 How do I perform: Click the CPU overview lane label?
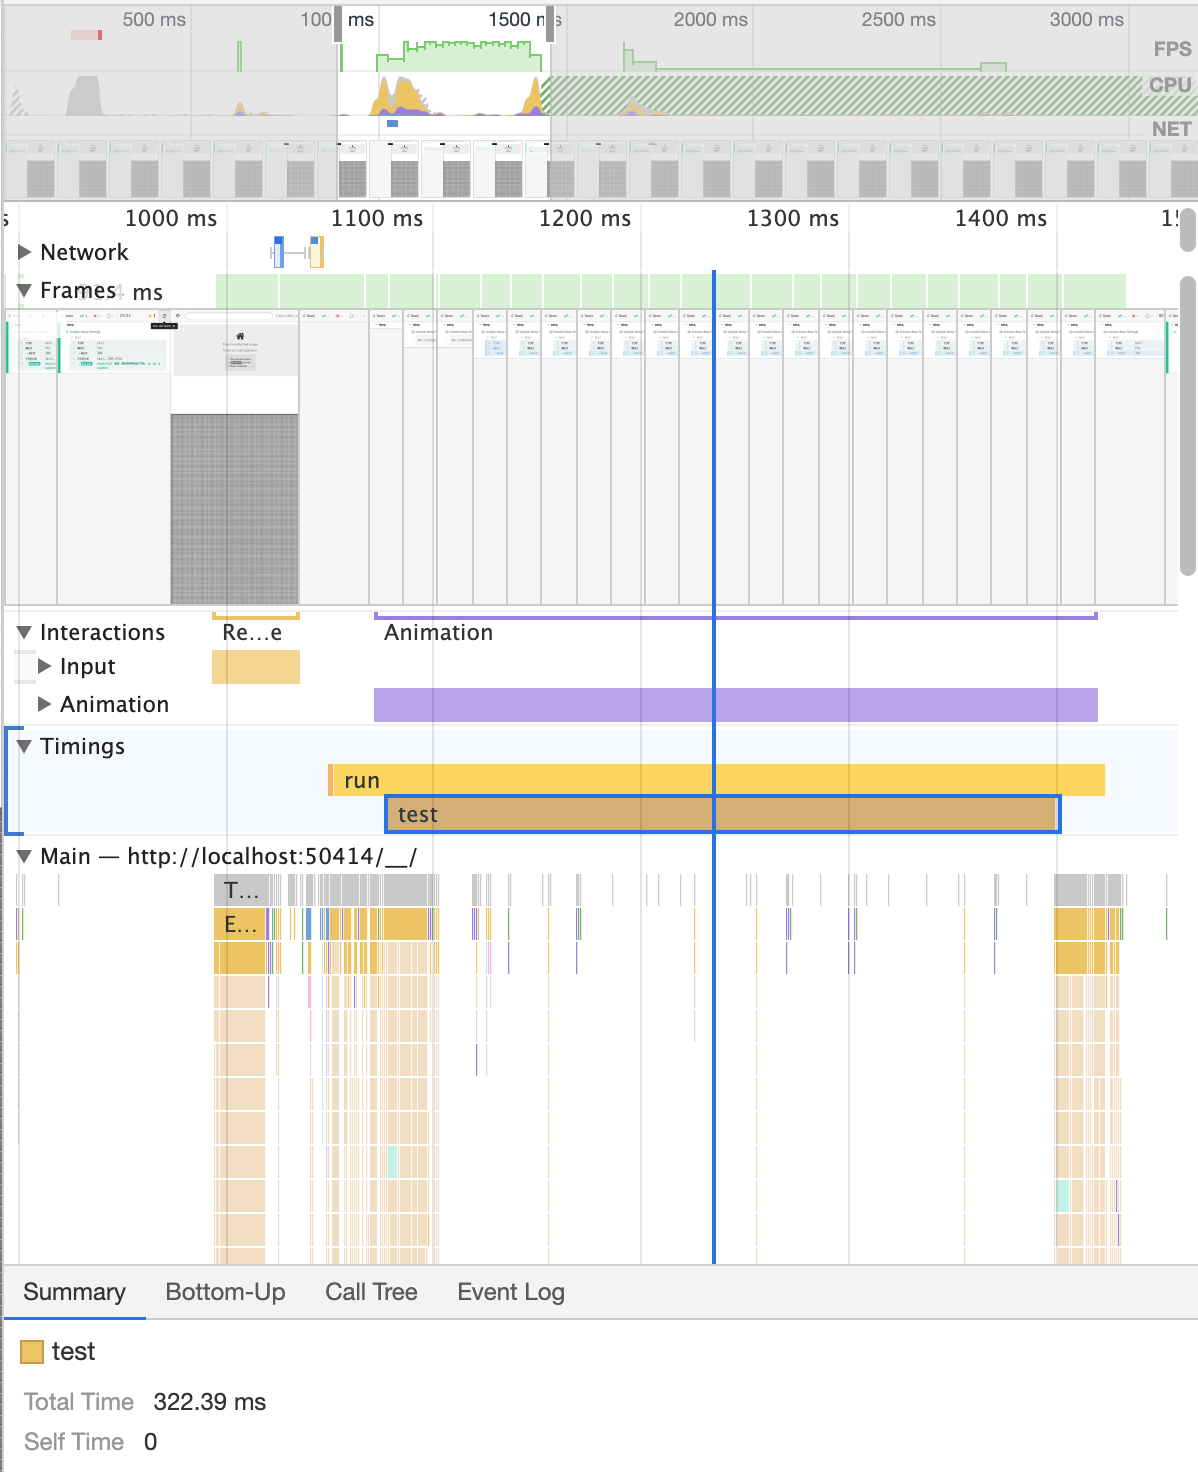point(1170,85)
